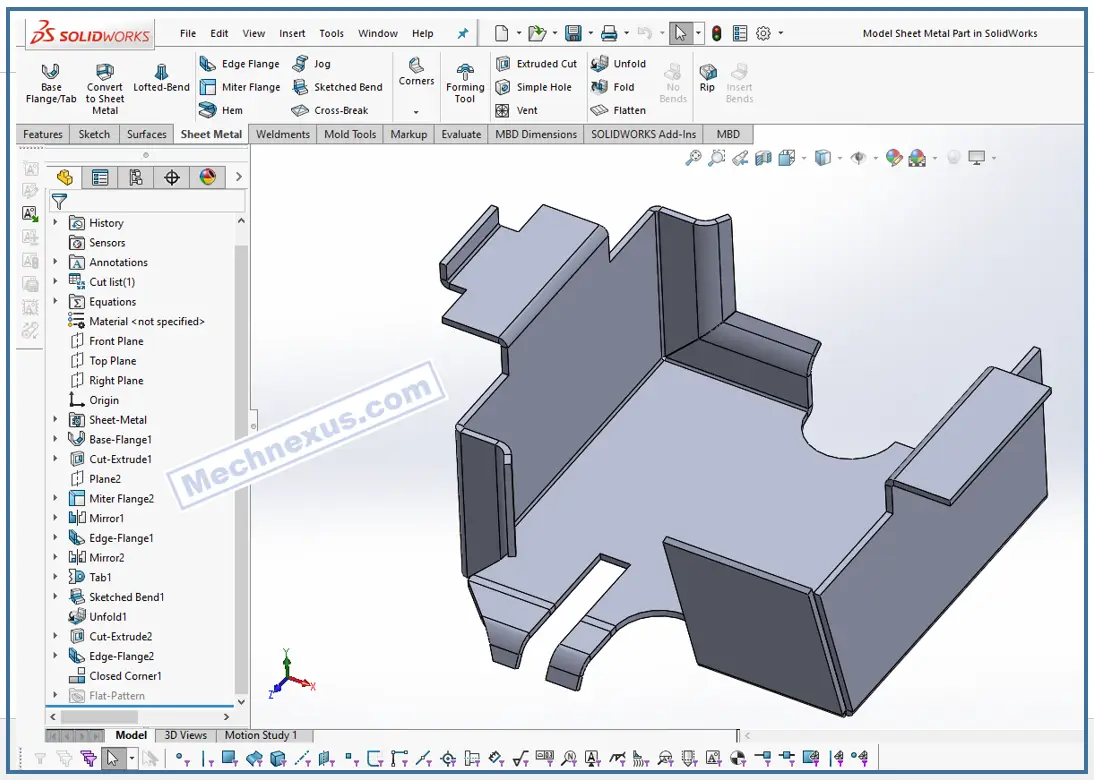Select the Rip tool

(x=707, y=78)
